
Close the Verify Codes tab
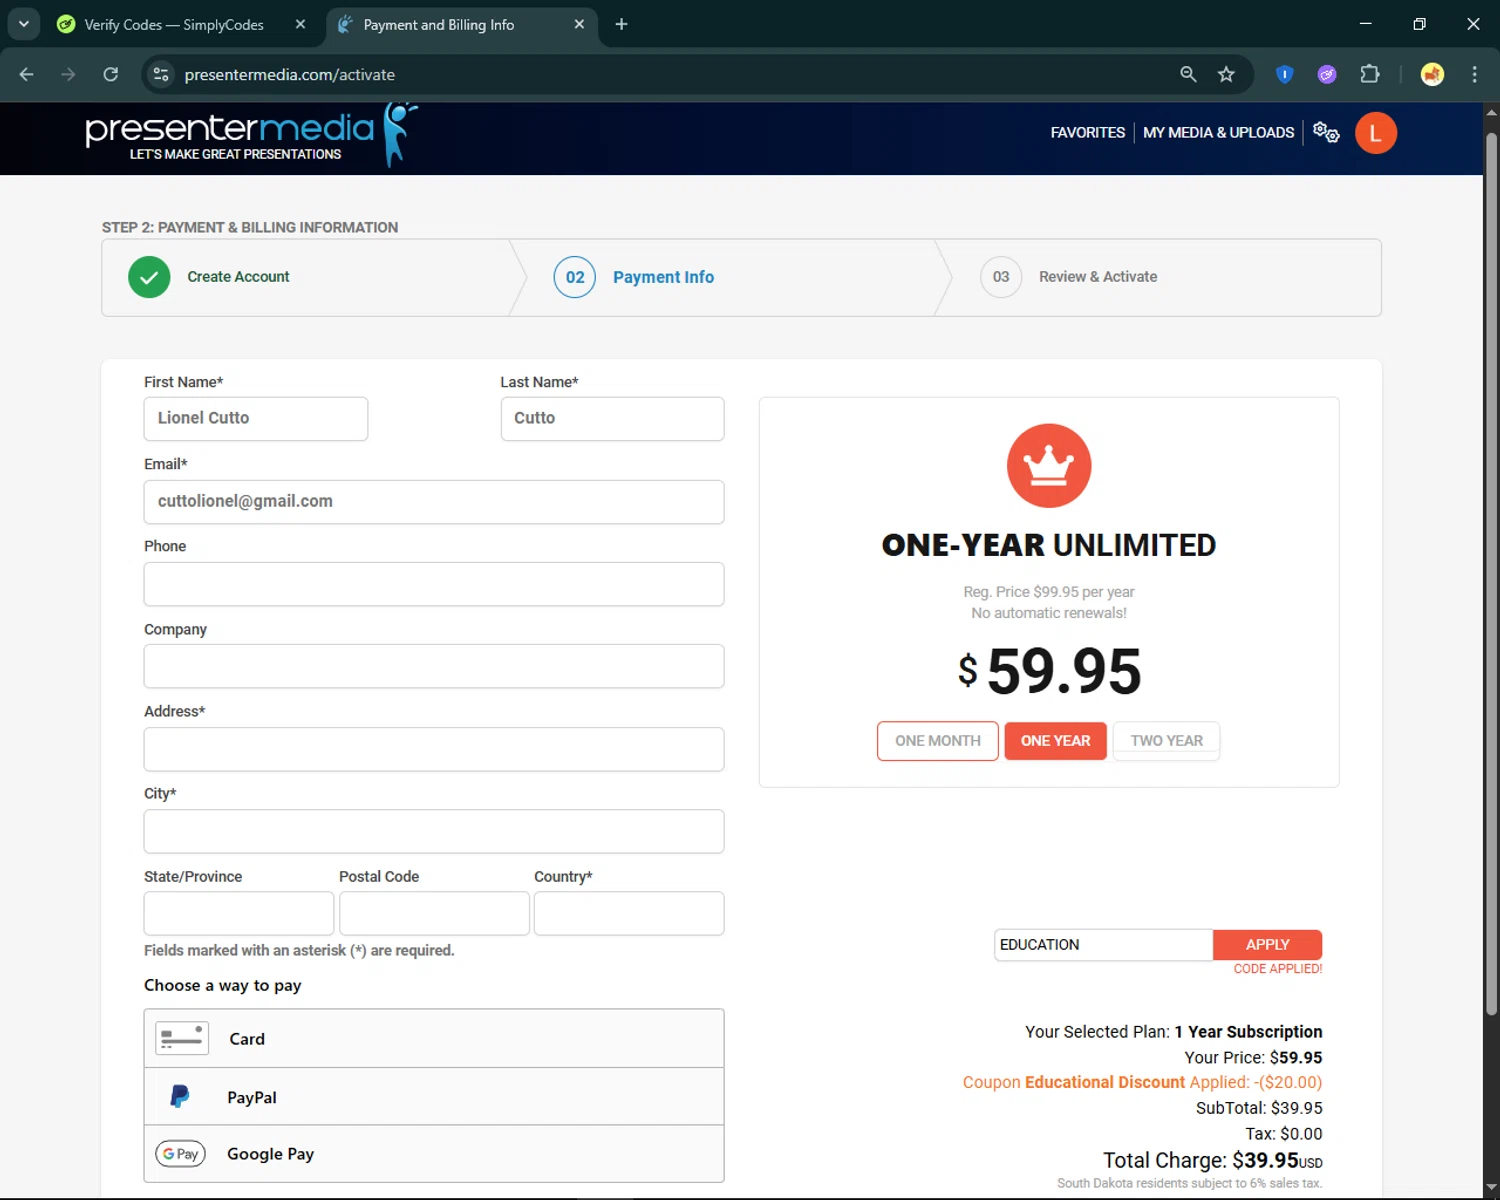coord(300,24)
